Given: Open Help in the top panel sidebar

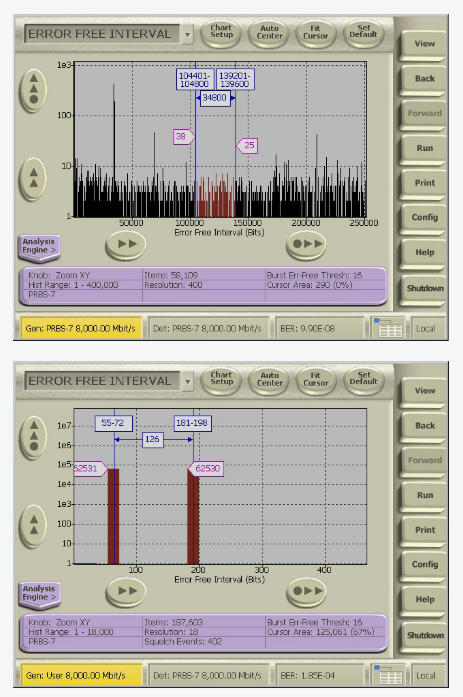Looking at the screenshot, I should 424,253.
